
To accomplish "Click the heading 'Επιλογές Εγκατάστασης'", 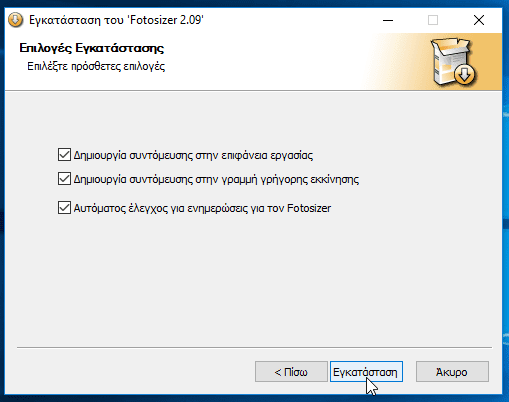I will pyautogui.click(x=92, y=48).
